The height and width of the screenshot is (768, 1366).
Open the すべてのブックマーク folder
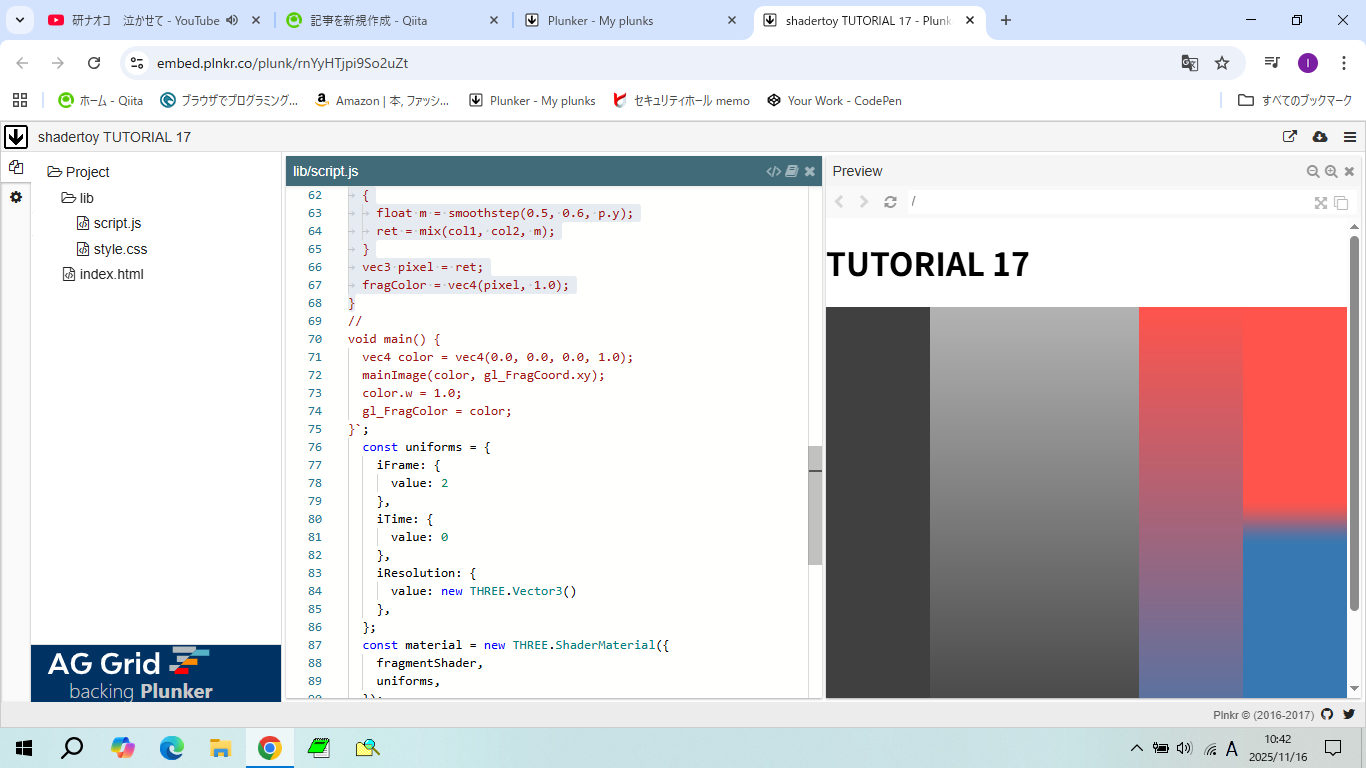1295,100
